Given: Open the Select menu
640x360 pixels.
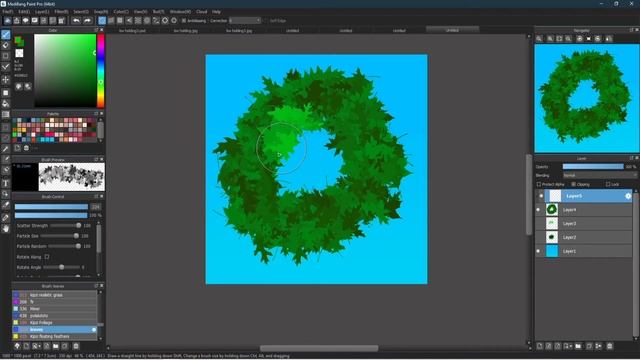Looking at the screenshot, I should [81, 12].
